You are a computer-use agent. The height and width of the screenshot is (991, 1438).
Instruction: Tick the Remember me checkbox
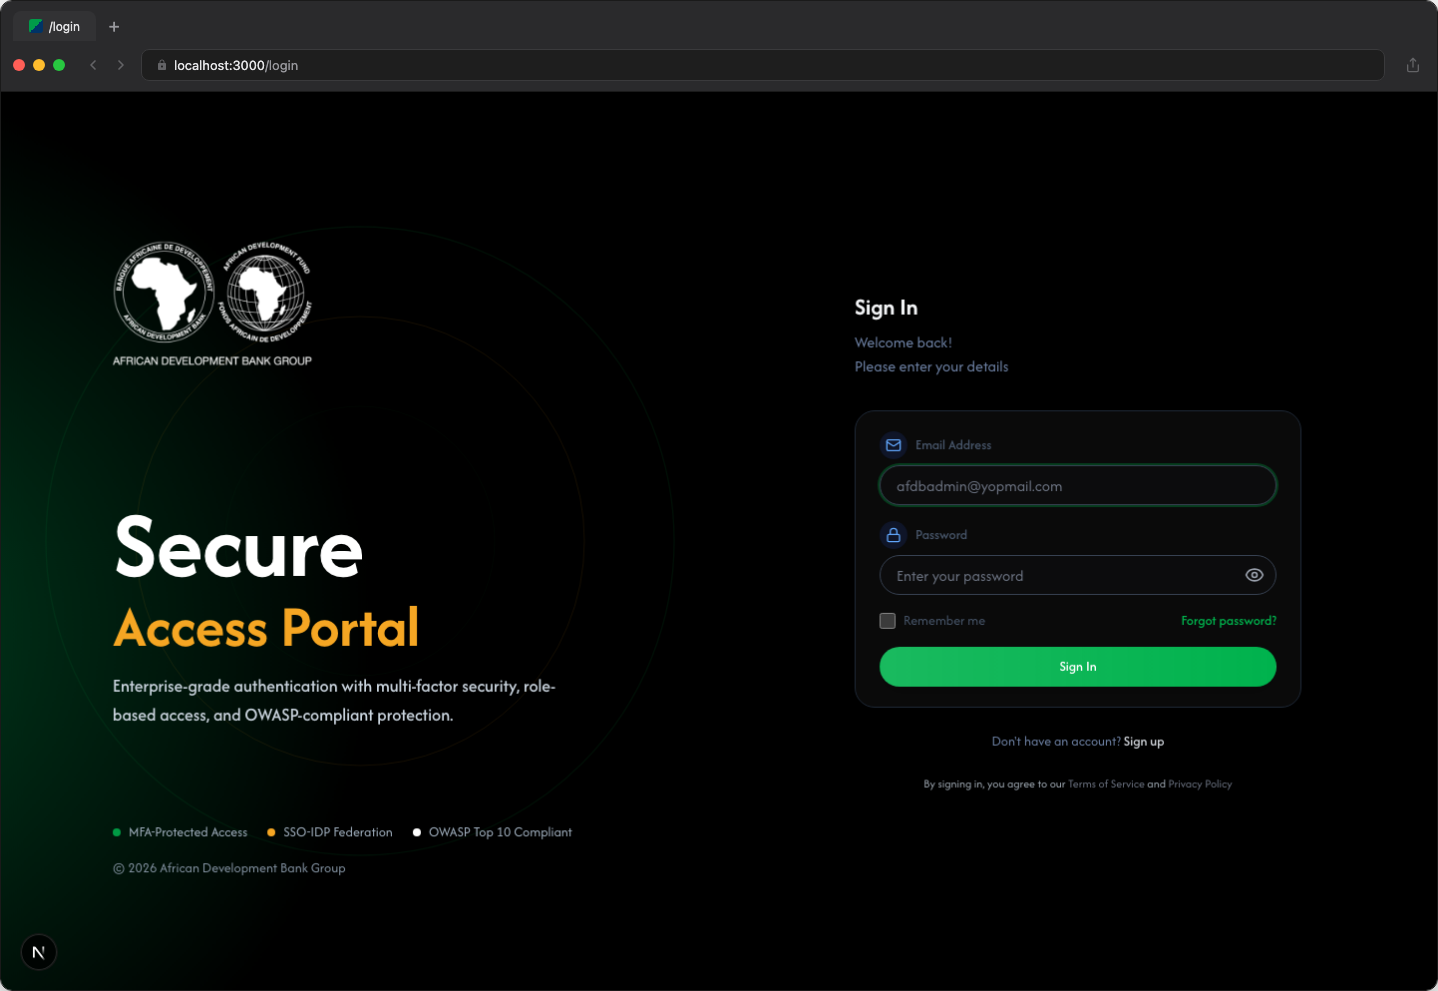click(887, 621)
